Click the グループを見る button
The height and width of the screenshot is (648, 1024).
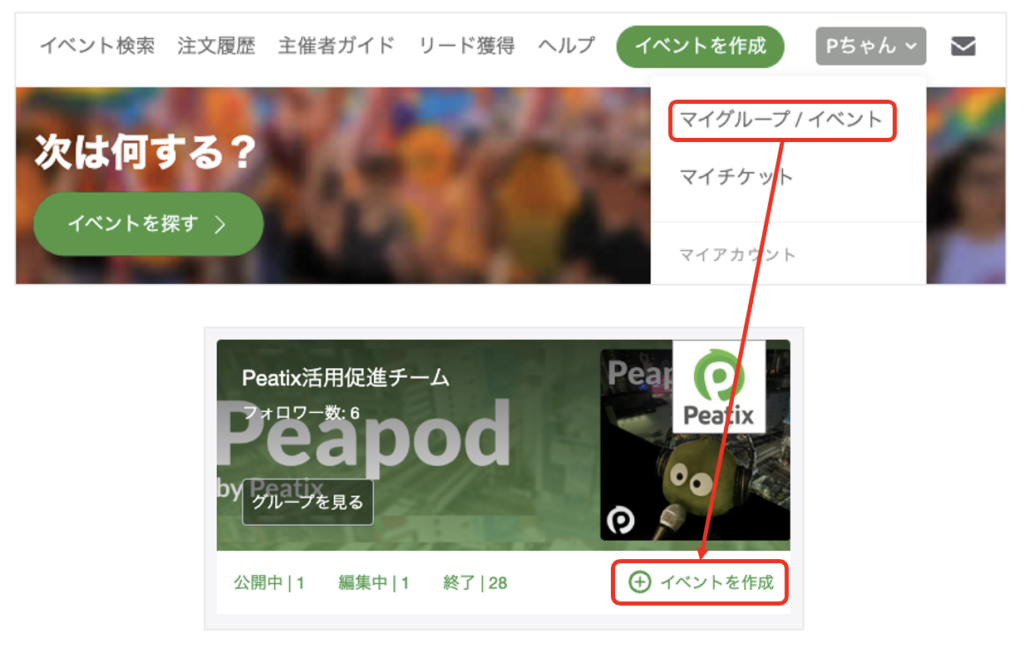click(308, 502)
